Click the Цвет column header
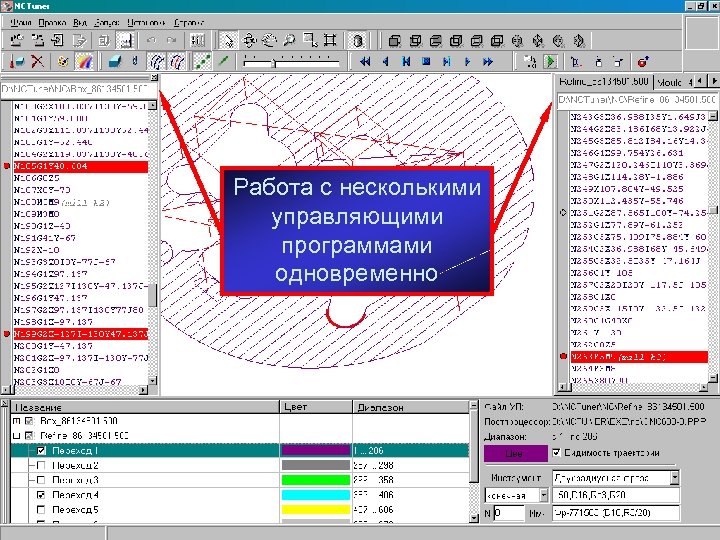 coord(316,407)
